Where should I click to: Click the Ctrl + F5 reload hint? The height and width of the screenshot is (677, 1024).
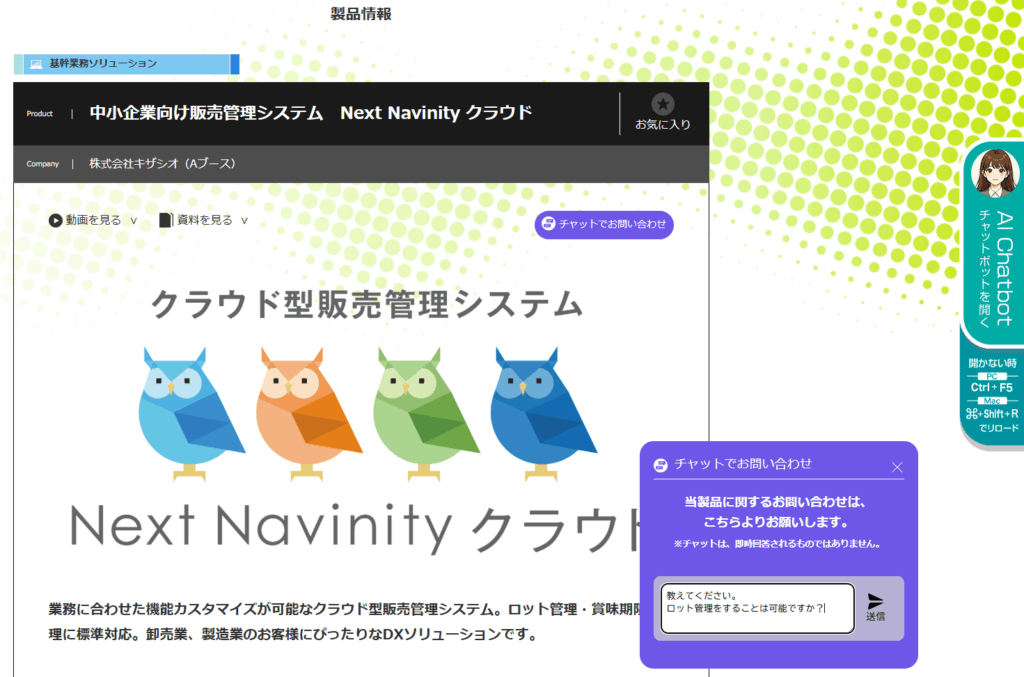991,387
